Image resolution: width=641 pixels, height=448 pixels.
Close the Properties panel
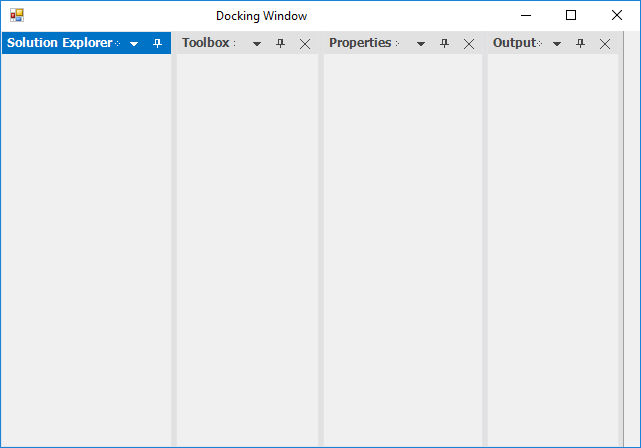coord(469,44)
